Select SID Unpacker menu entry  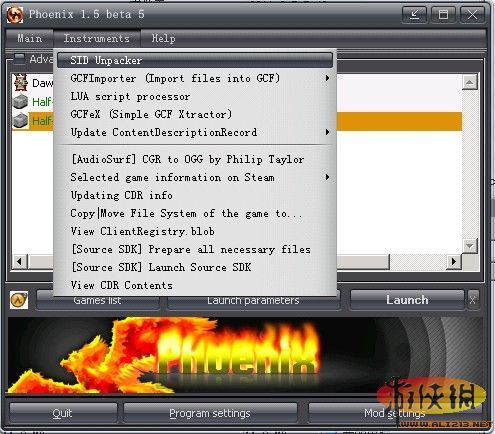pyautogui.click(x=195, y=60)
